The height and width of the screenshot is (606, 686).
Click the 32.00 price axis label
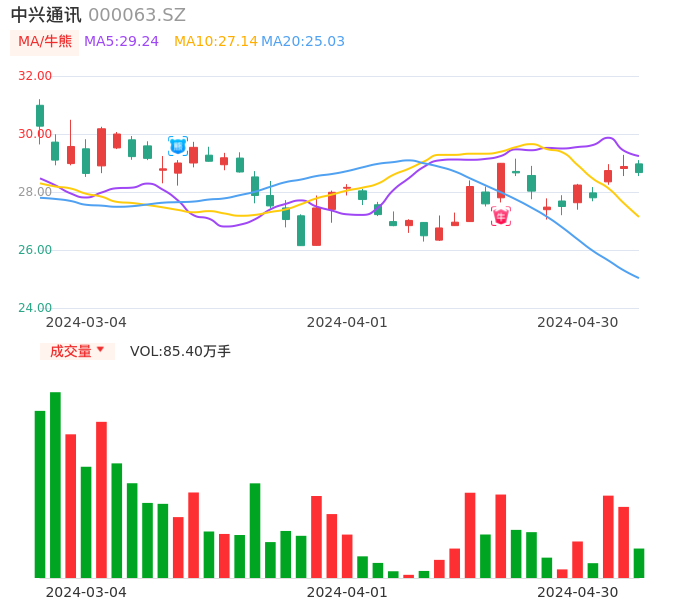pos(35,76)
